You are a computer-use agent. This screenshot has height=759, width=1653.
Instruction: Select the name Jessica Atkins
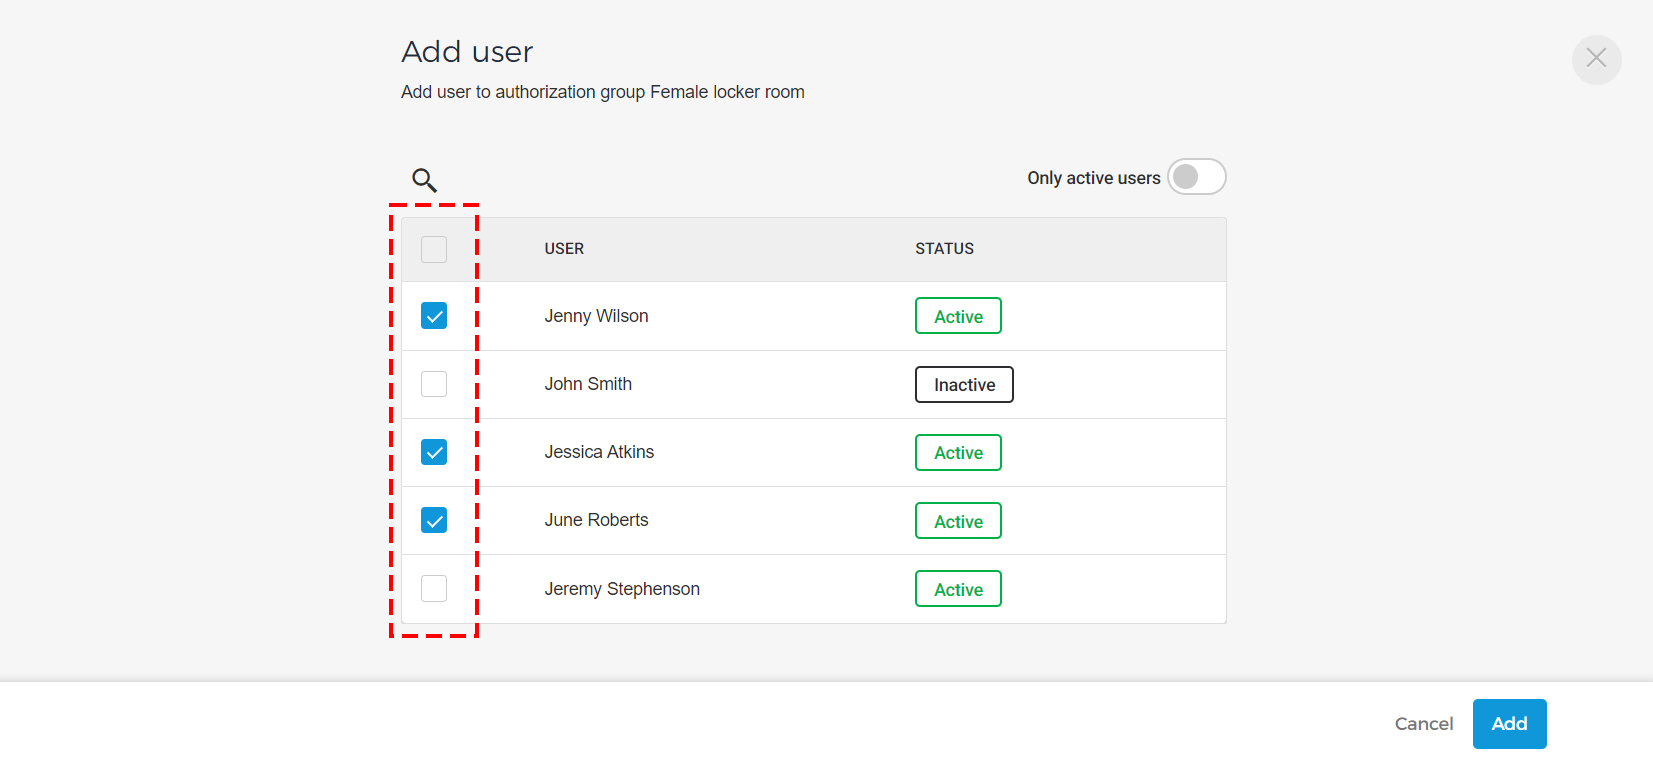pos(599,452)
